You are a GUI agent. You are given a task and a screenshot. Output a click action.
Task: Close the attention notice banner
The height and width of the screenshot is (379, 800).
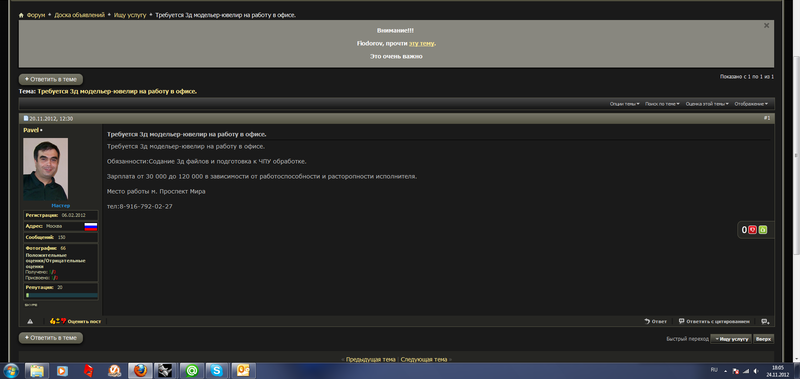pyautogui.click(x=766, y=26)
